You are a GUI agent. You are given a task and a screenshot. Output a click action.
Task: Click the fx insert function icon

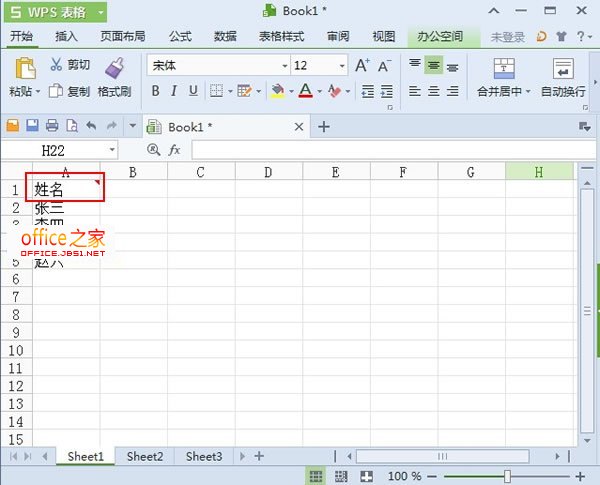(174, 150)
